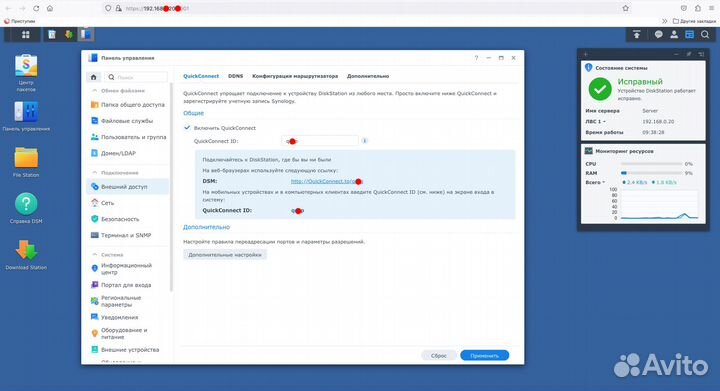Collapse the Обмен файлами section
The height and width of the screenshot is (391, 720).
(x=95, y=91)
